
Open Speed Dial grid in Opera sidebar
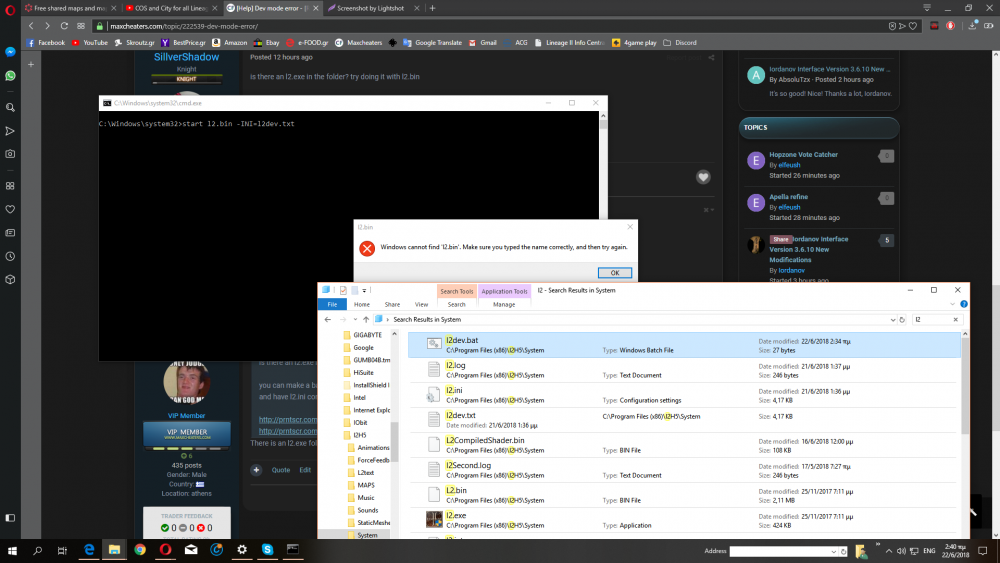[10, 186]
